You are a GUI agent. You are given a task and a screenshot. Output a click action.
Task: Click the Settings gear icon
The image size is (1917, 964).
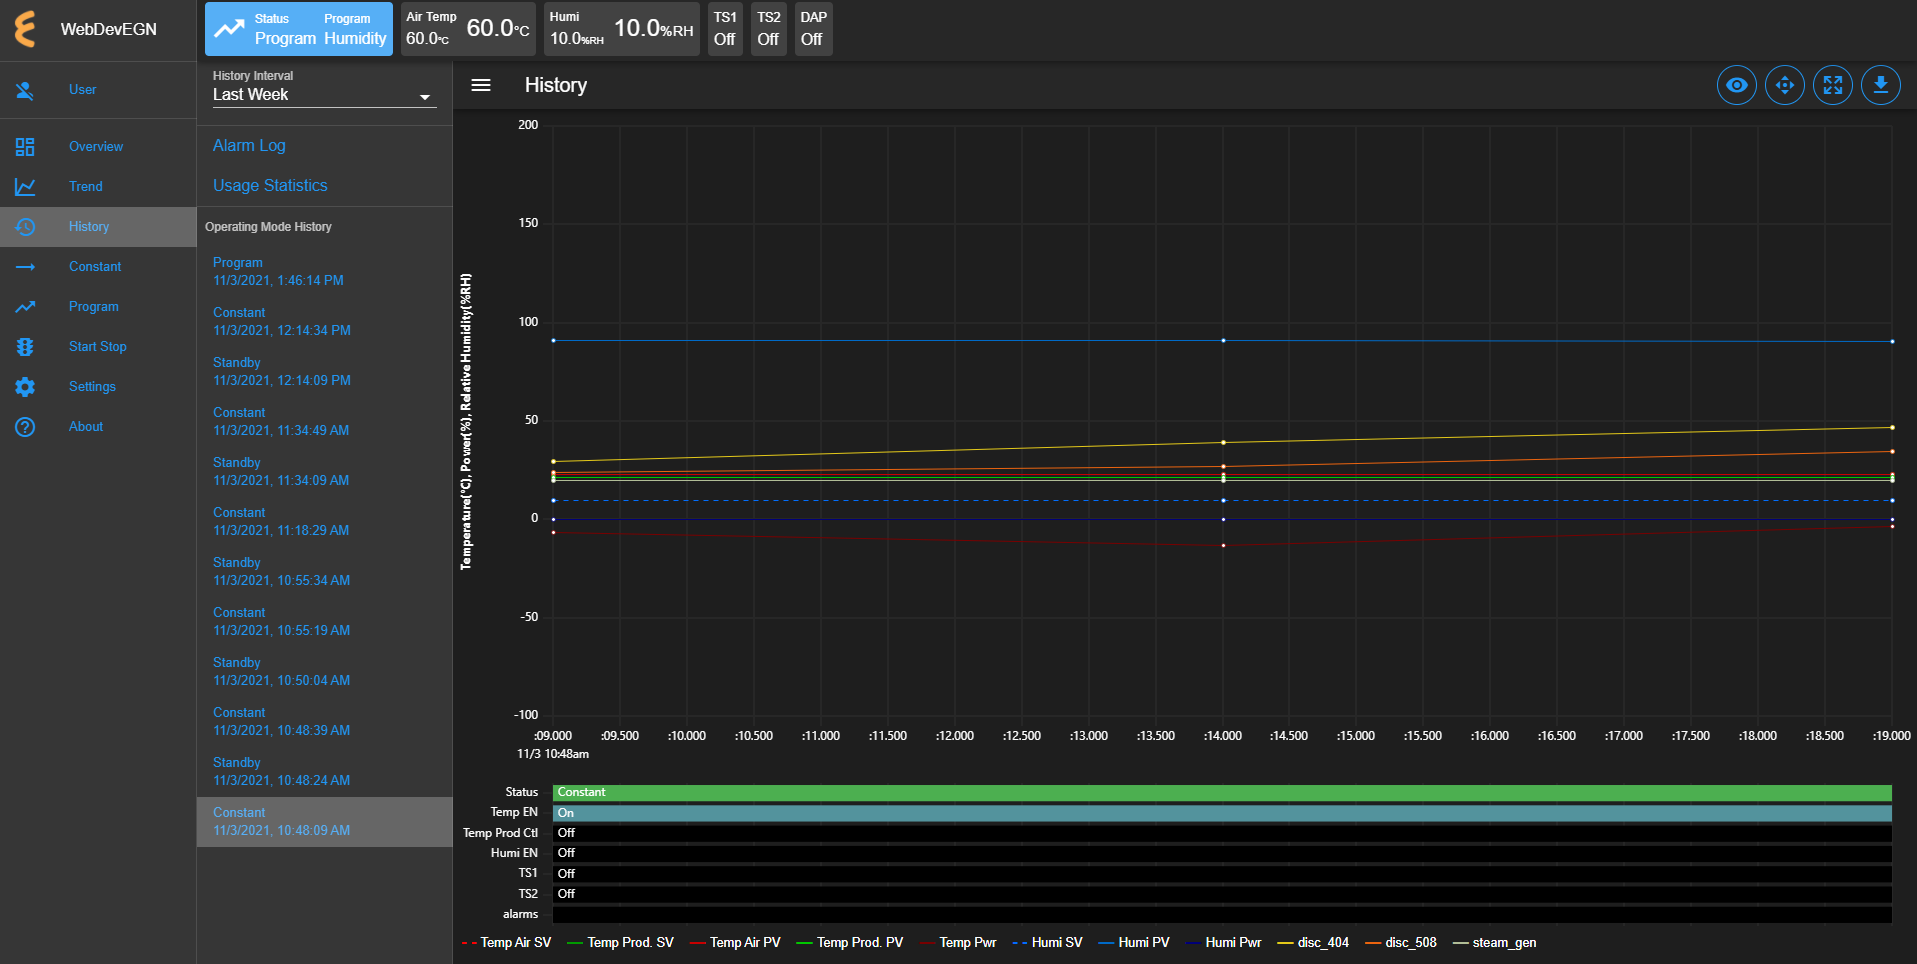(25, 387)
